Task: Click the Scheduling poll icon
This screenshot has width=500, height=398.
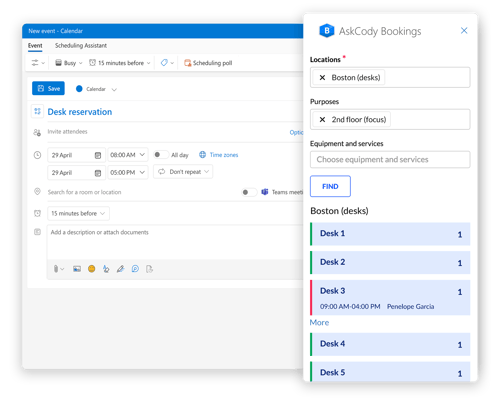Action: (x=187, y=63)
